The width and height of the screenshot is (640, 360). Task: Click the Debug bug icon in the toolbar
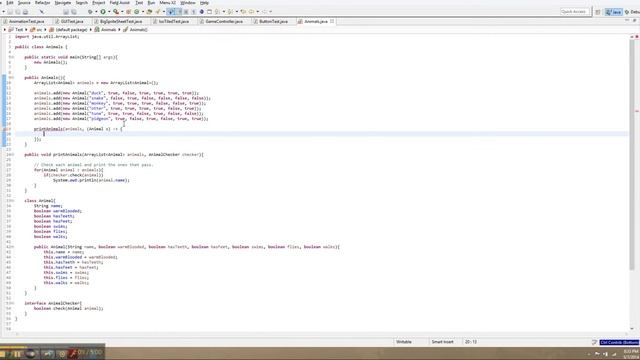[x=90, y=12]
